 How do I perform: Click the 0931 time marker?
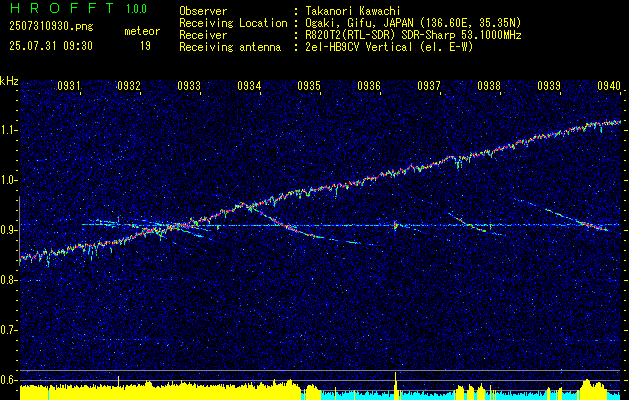69,85
